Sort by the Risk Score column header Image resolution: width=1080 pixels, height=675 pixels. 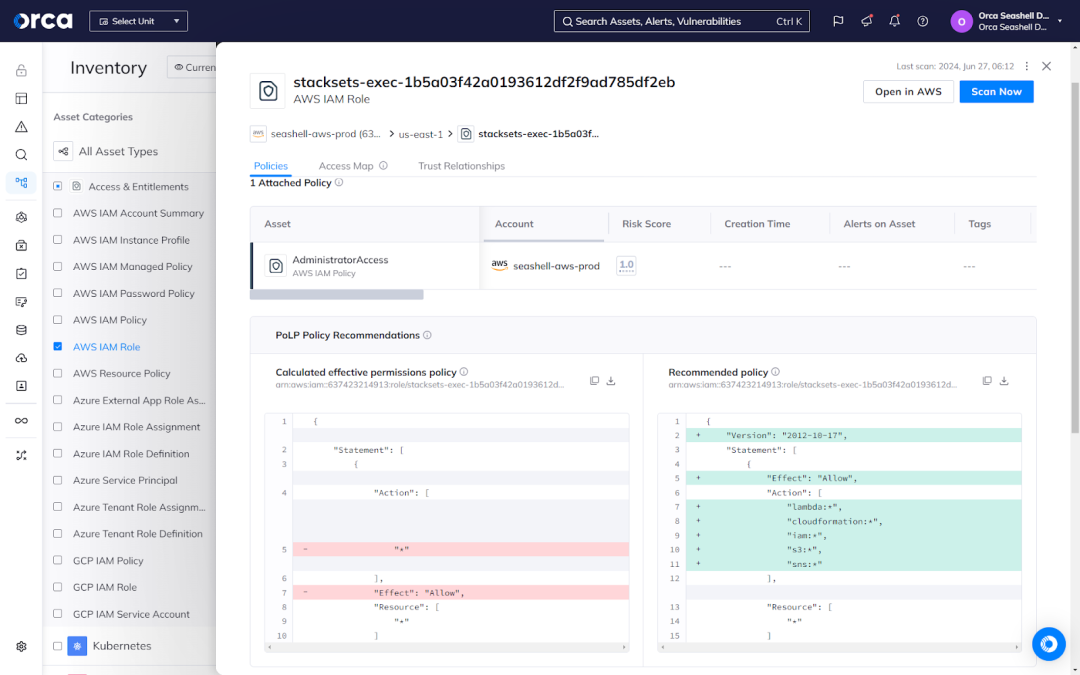(646, 224)
